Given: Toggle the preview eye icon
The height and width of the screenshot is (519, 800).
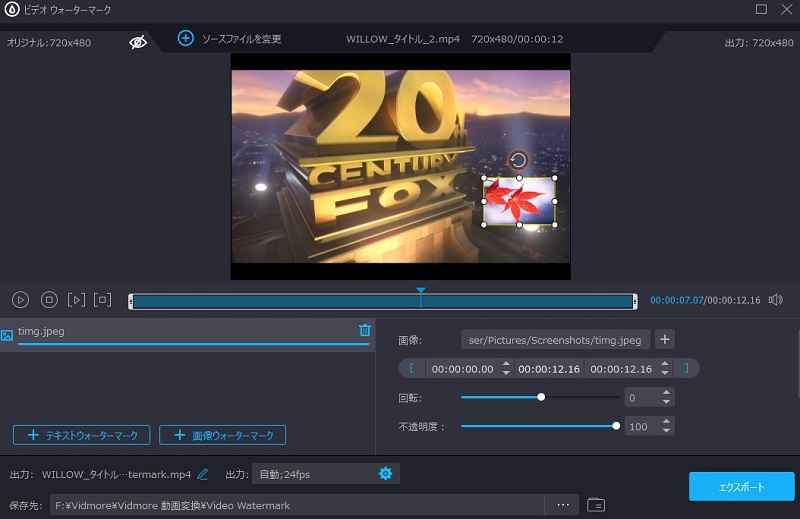Looking at the screenshot, I should click(x=138, y=42).
